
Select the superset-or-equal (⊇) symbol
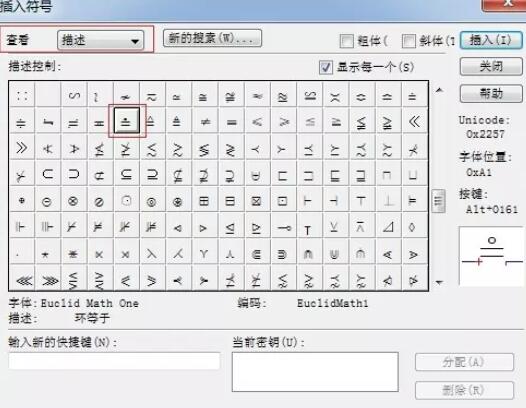pyautogui.click(x=152, y=174)
